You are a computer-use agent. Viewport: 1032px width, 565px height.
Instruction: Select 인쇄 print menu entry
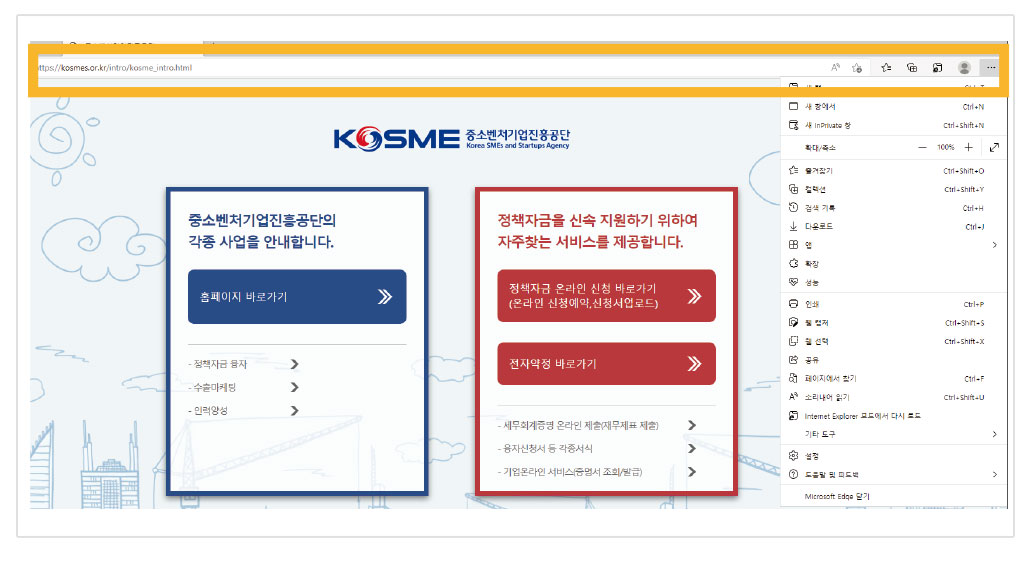(x=894, y=304)
